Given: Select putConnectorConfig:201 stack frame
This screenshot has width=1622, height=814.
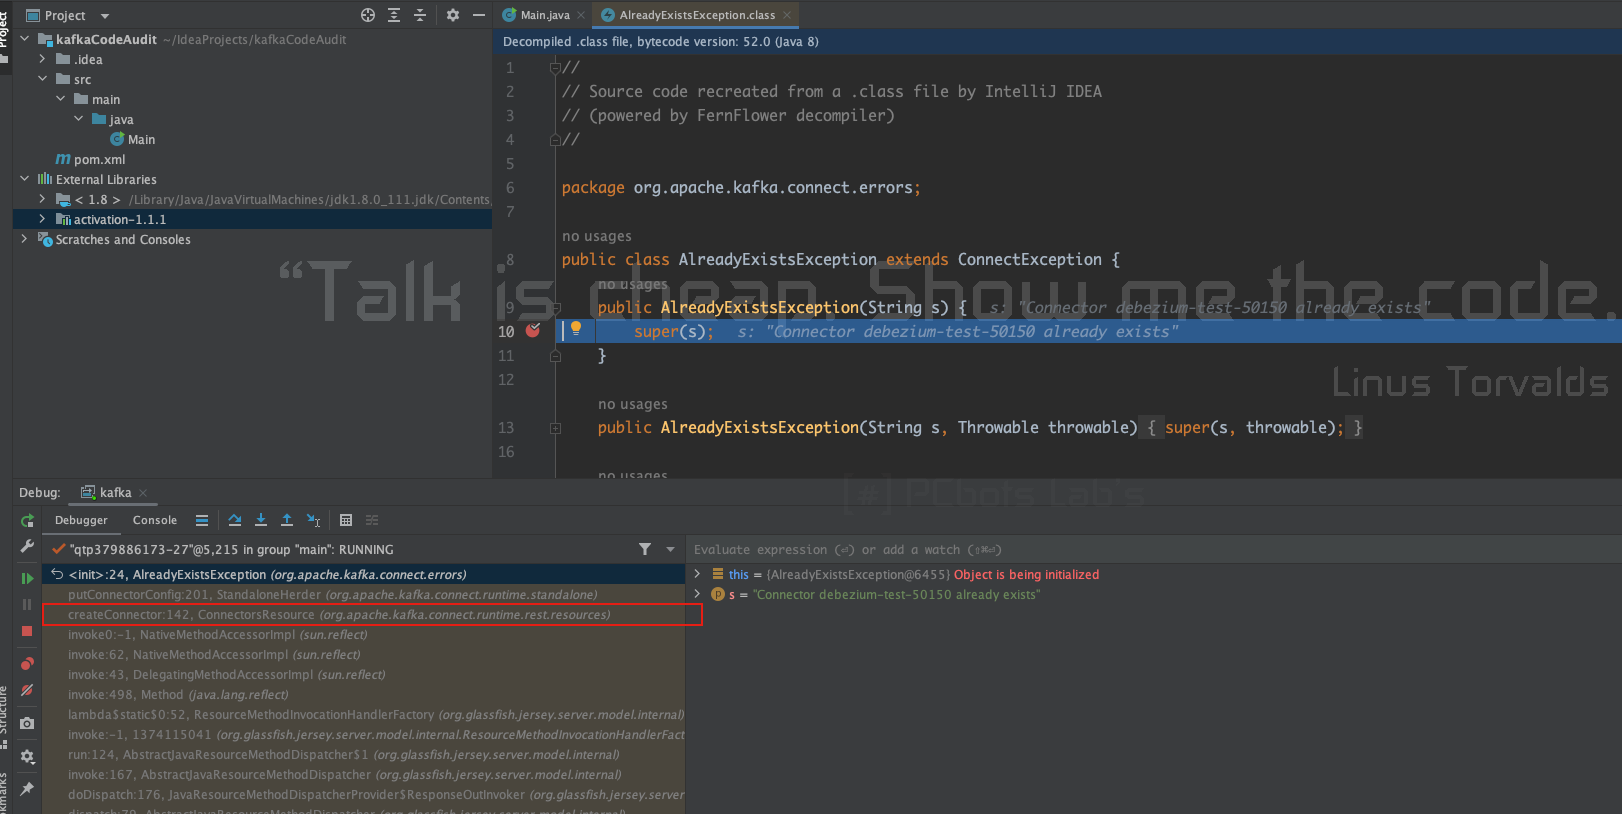Looking at the screenshot, I should tap(364, 595).
